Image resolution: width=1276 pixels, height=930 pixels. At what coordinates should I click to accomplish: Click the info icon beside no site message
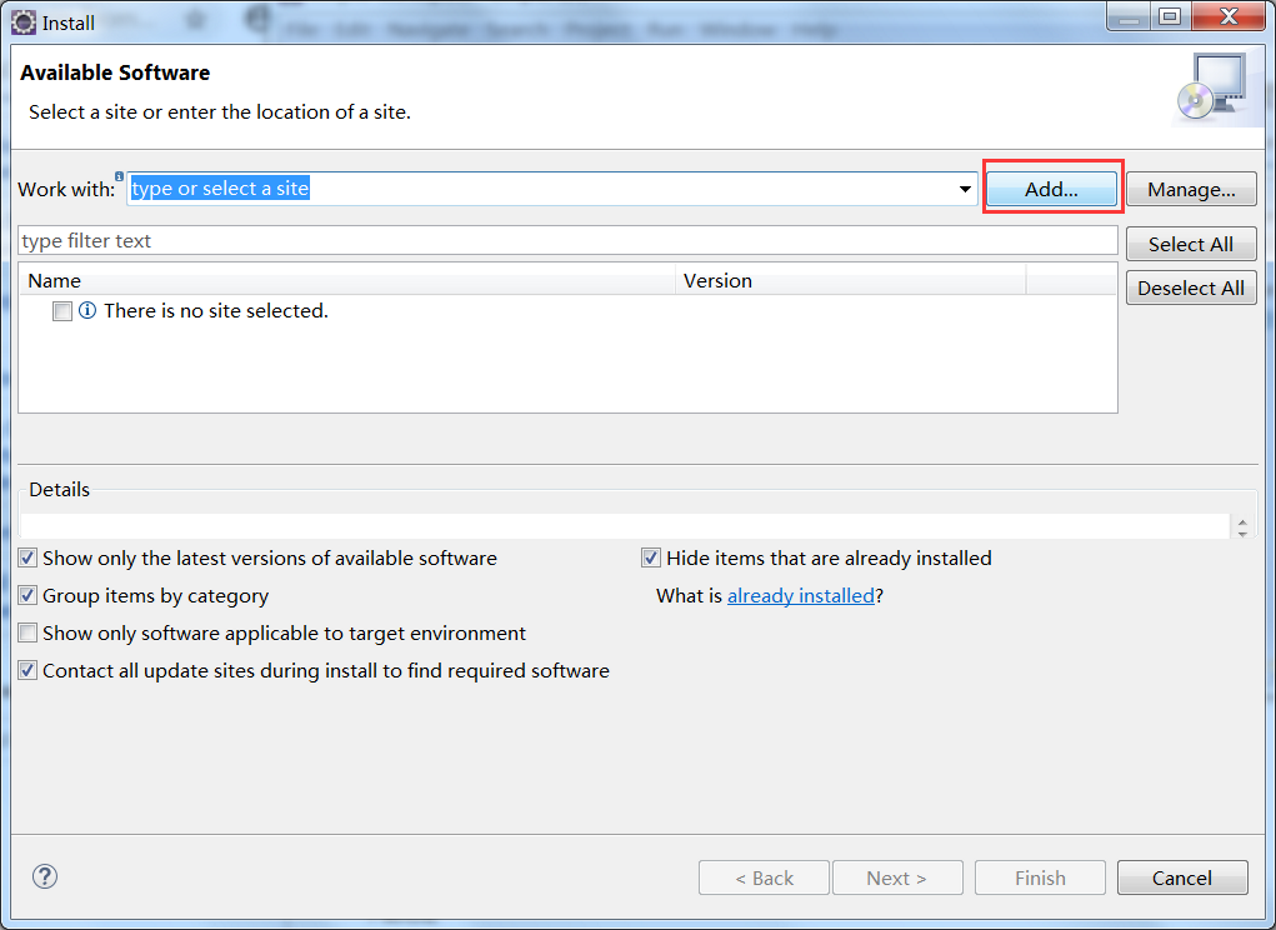click(88, 311)
